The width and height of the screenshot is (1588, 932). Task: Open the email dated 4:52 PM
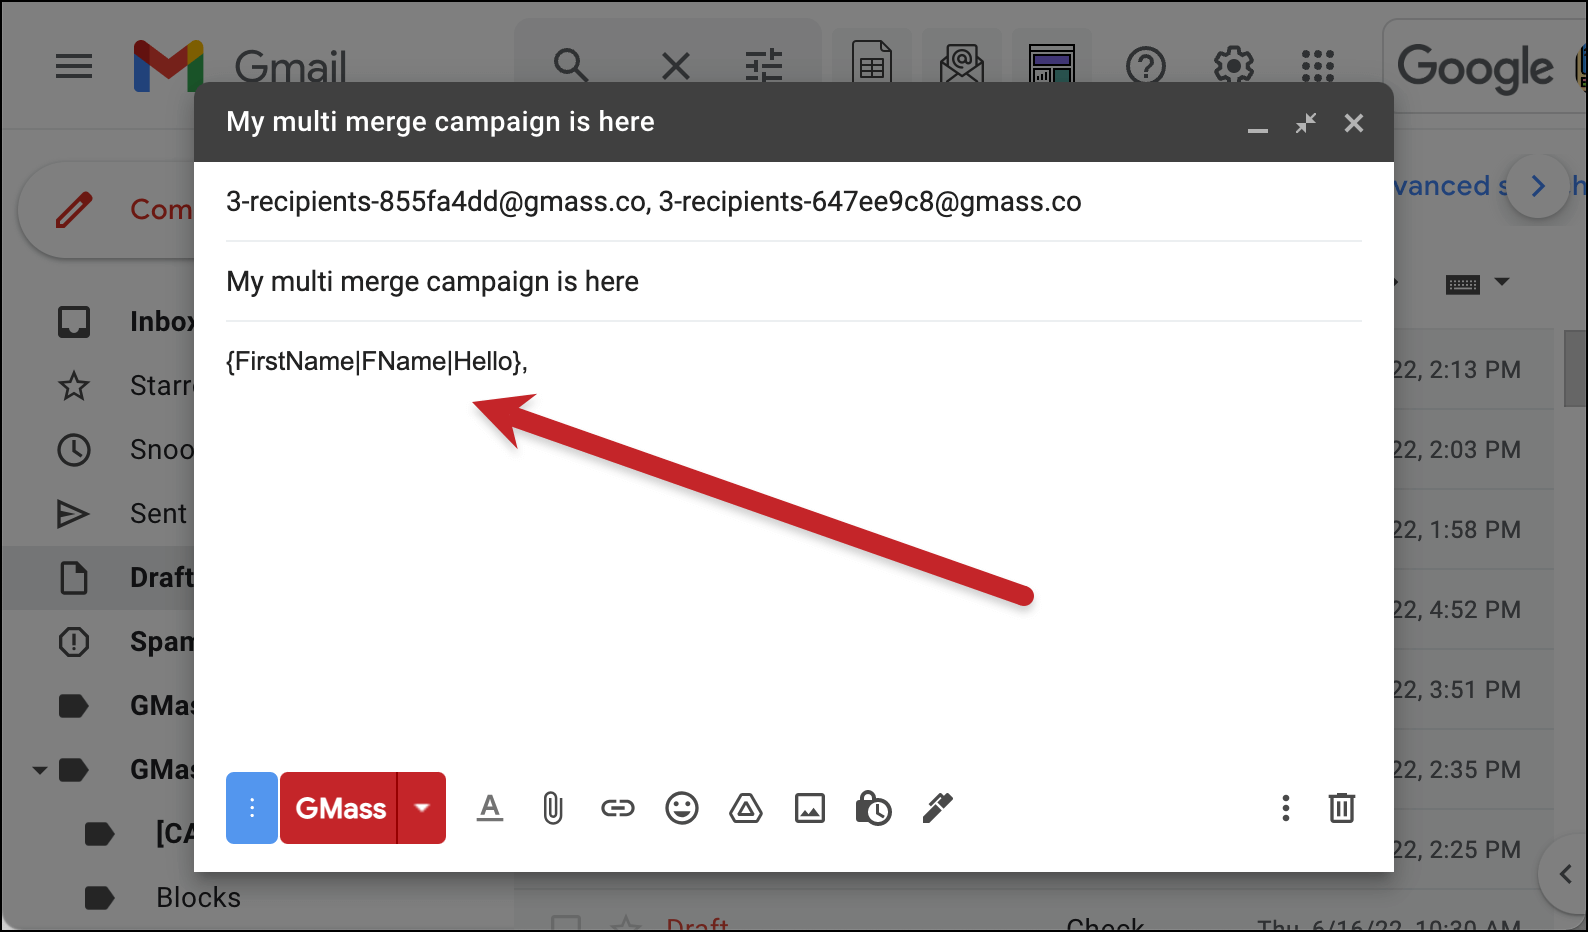coord(1474,610)
